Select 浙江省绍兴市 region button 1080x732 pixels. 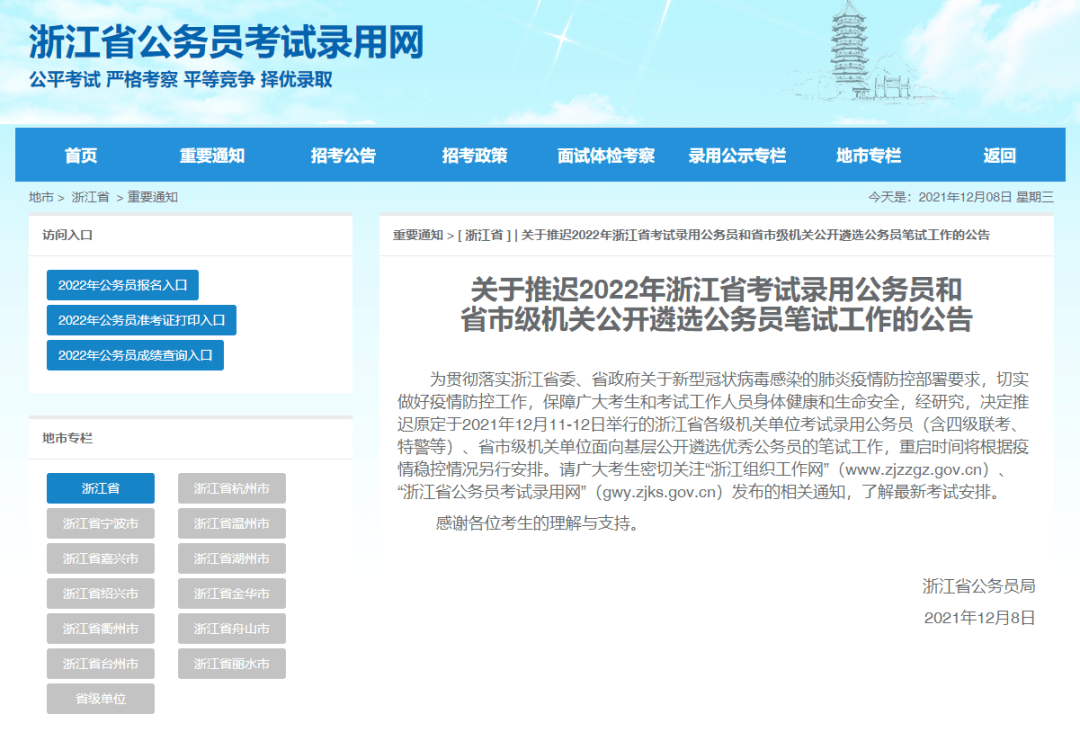101,594
